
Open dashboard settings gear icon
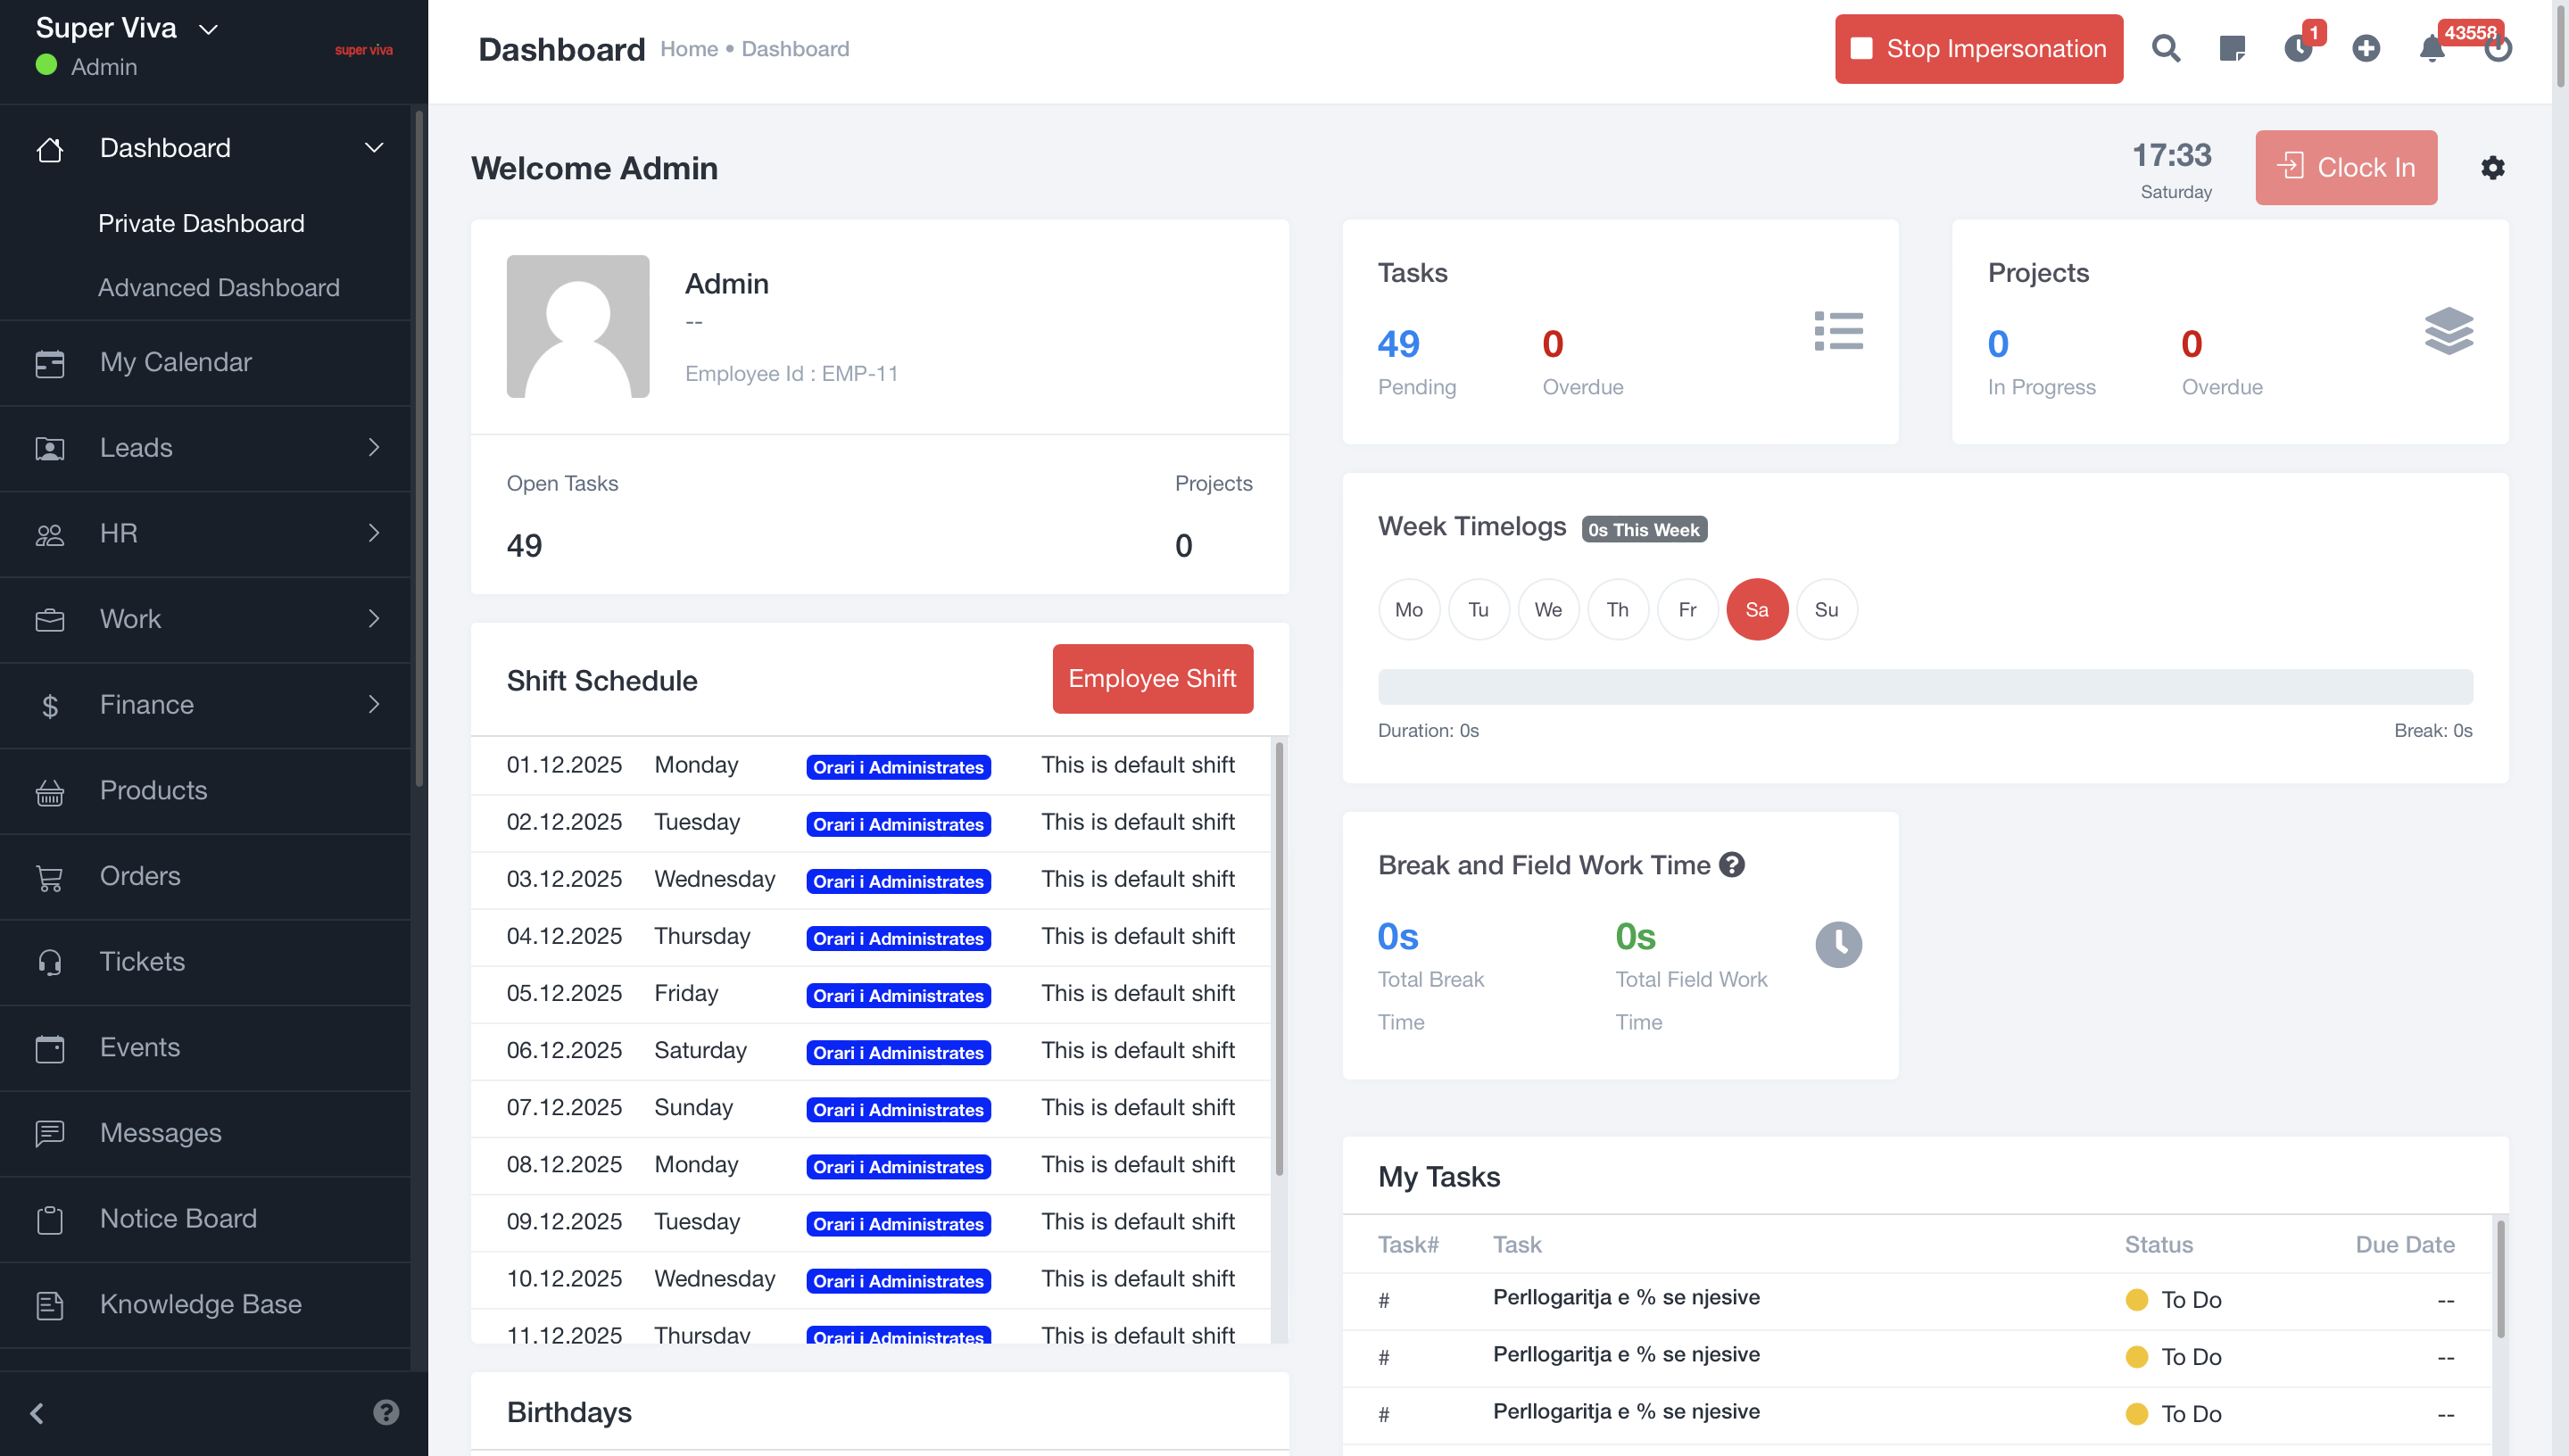(2492, 167)
